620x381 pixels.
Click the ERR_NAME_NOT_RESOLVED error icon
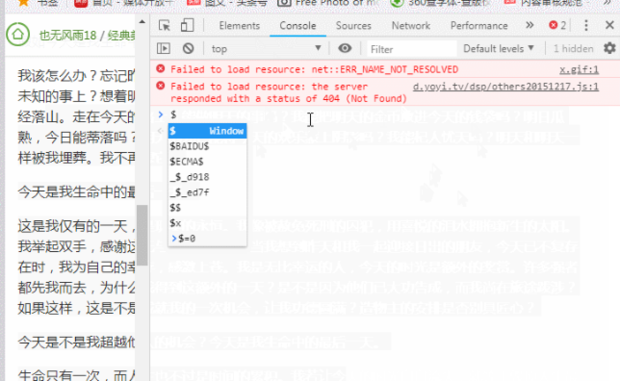point(161,69)
